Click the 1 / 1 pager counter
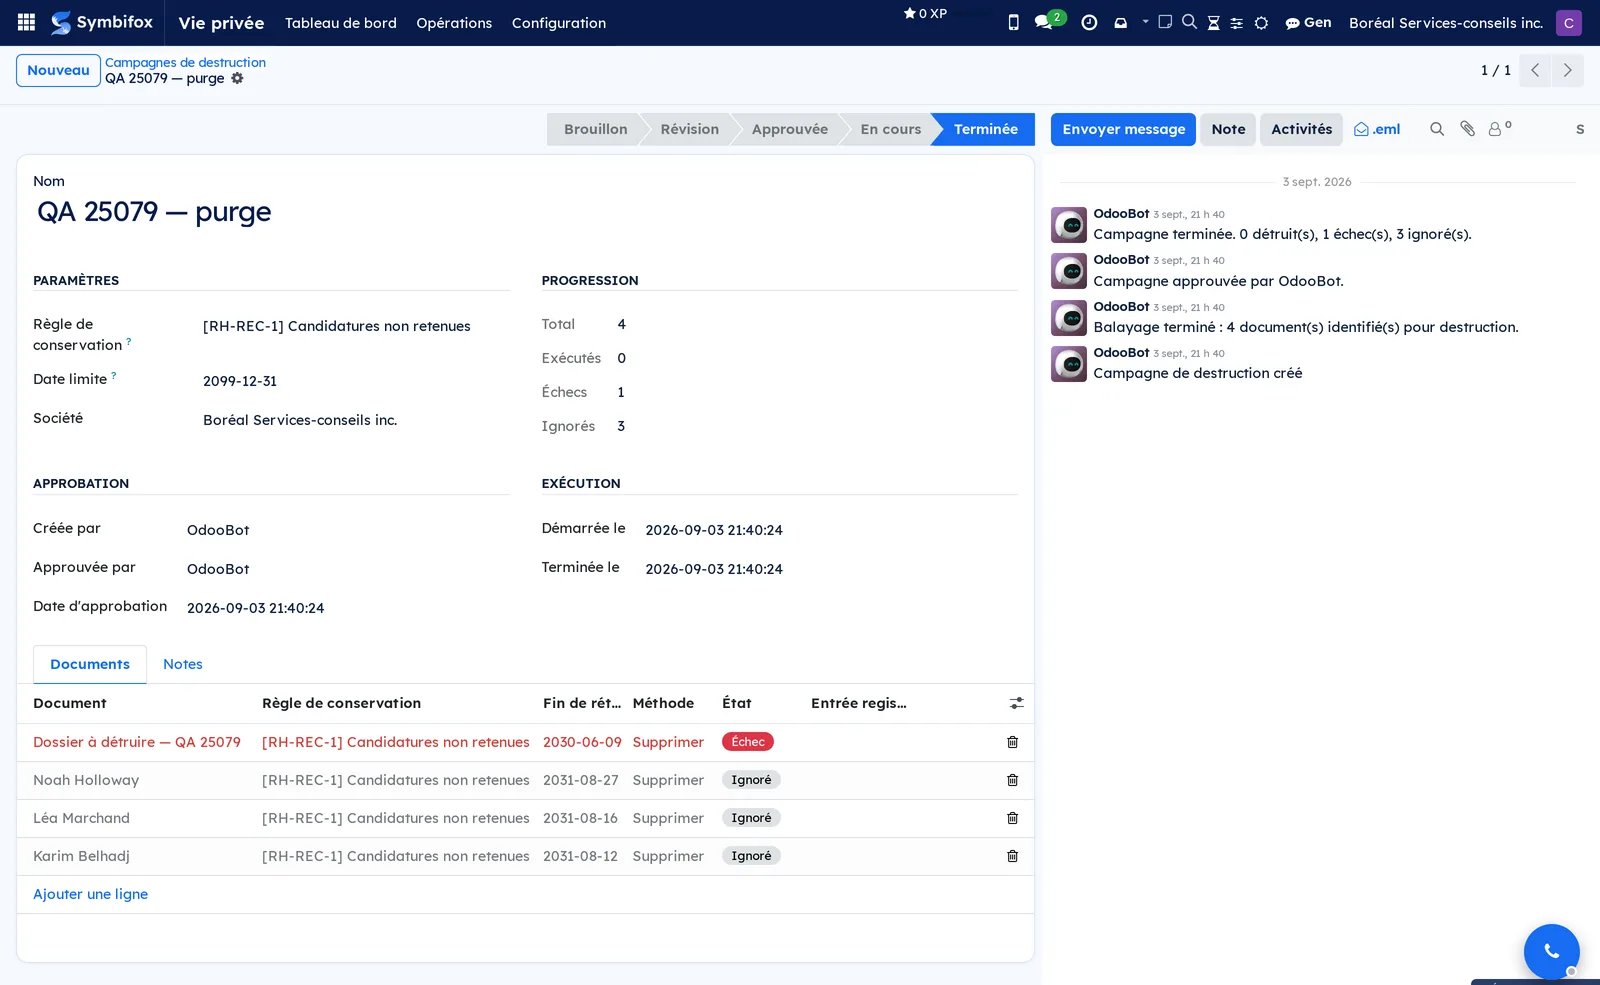The height and width of the screenshot is (985, 1600). (1496, 70)
